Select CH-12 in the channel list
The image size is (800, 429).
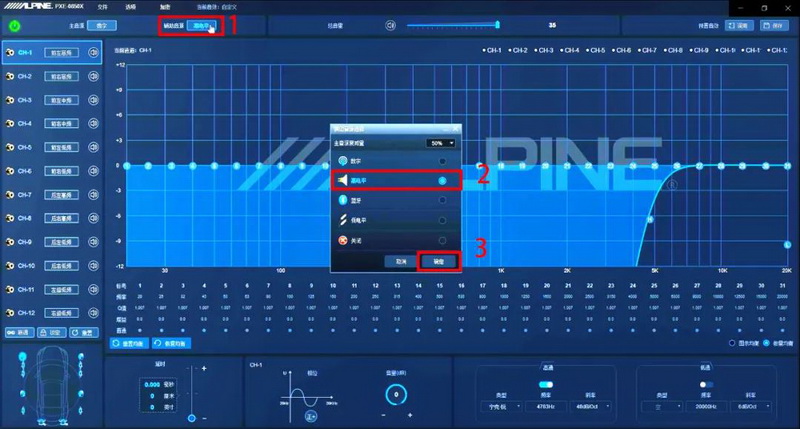click(52, 313)
